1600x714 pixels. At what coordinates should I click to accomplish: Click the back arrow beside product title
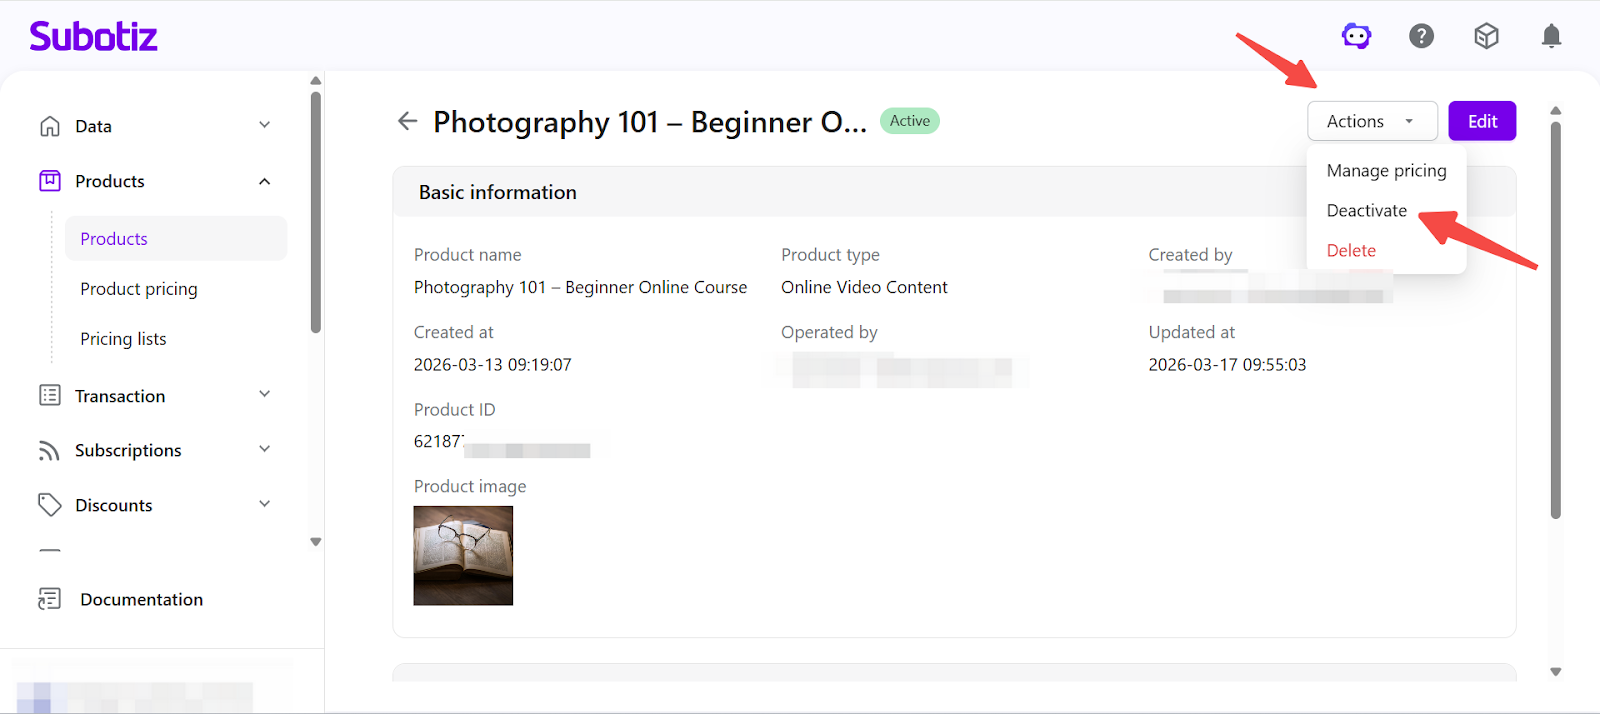coord(407,121)
